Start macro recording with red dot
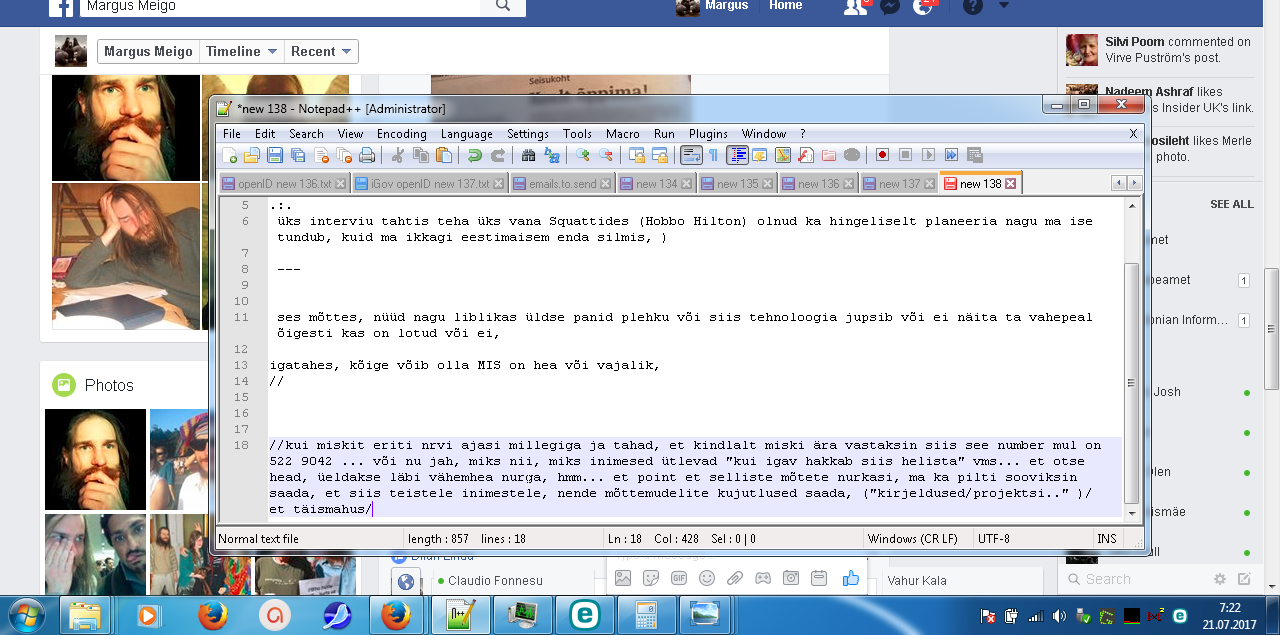 882,155
